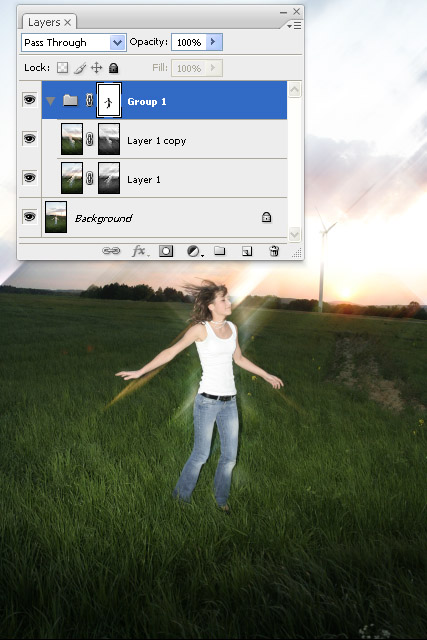This screenshot has height=640, width=427.
Task: Select the Layer 1 name label
Action: tap(144, 180)
